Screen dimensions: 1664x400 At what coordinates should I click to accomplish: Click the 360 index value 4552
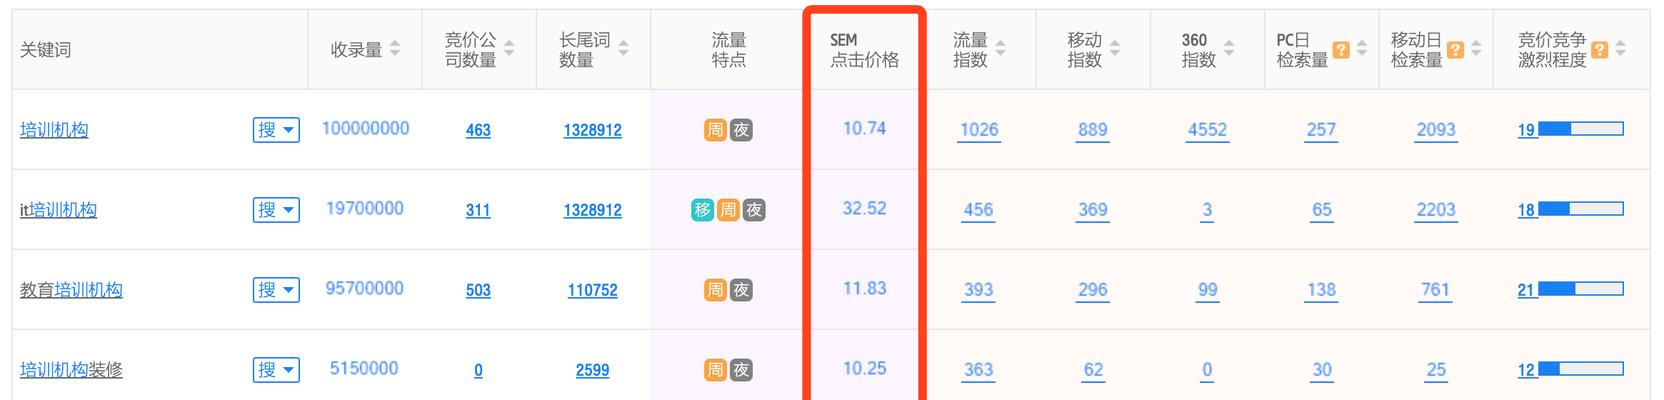tap(1207, 130)
